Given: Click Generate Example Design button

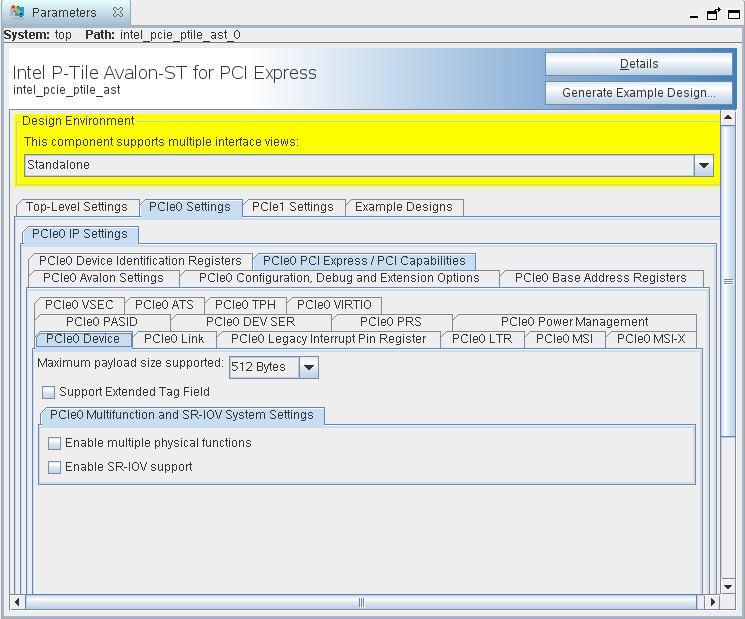Looking at the screenshot, I should pos(639,93).
